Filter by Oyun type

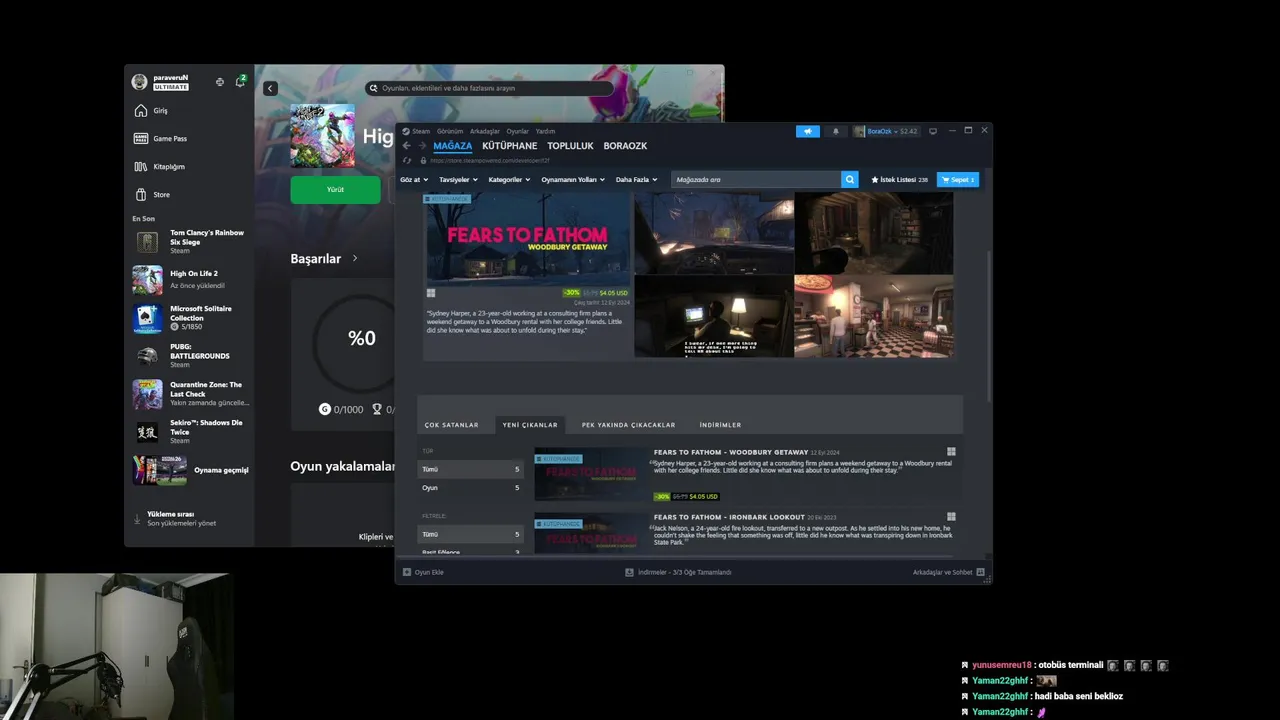coord(470,488)
